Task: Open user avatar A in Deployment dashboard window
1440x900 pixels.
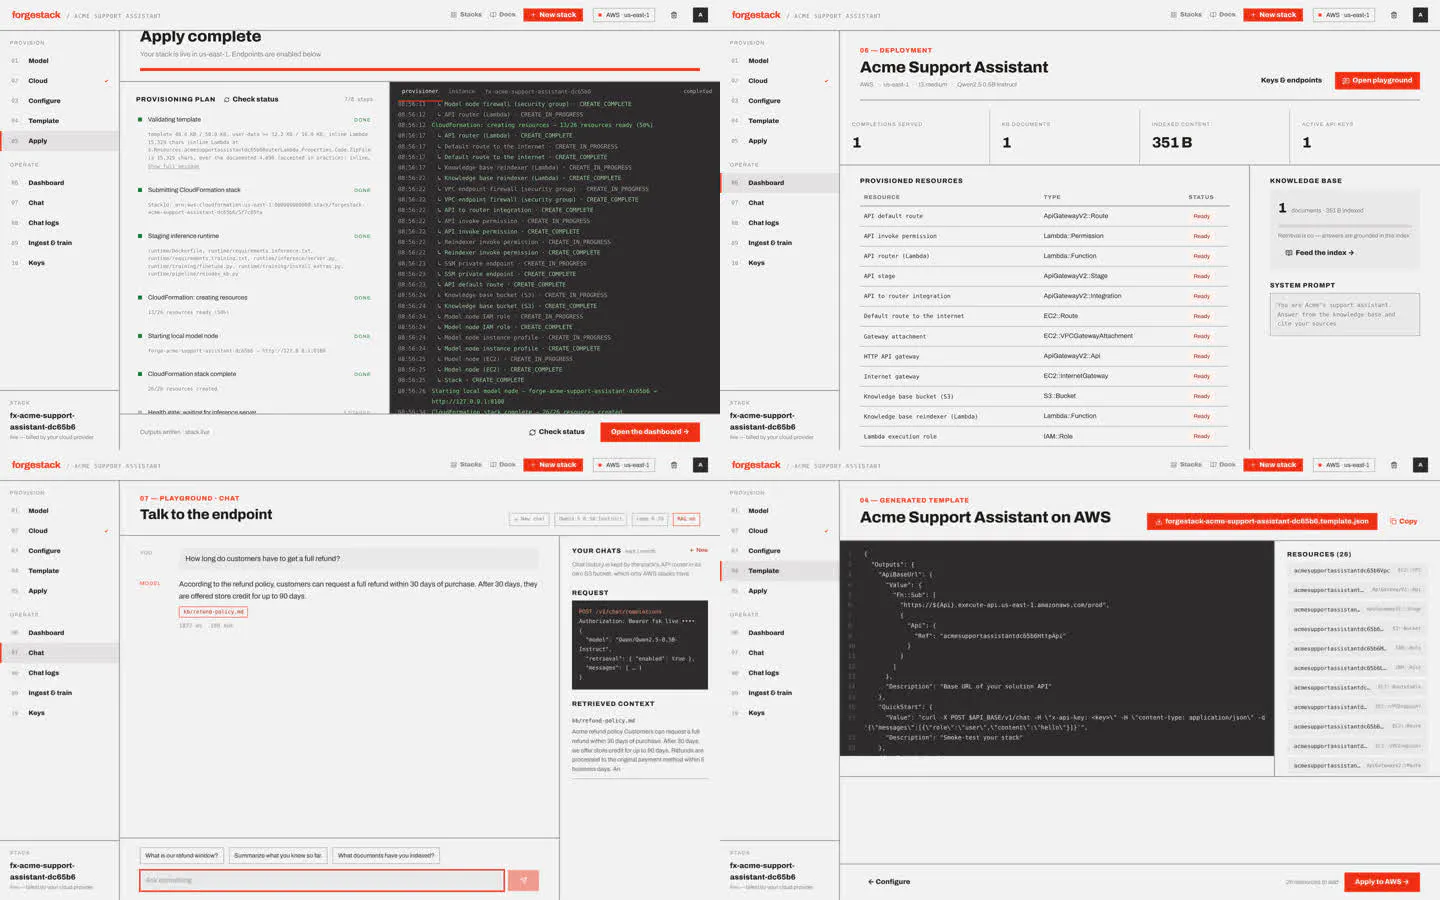Action: (1420, 15)
